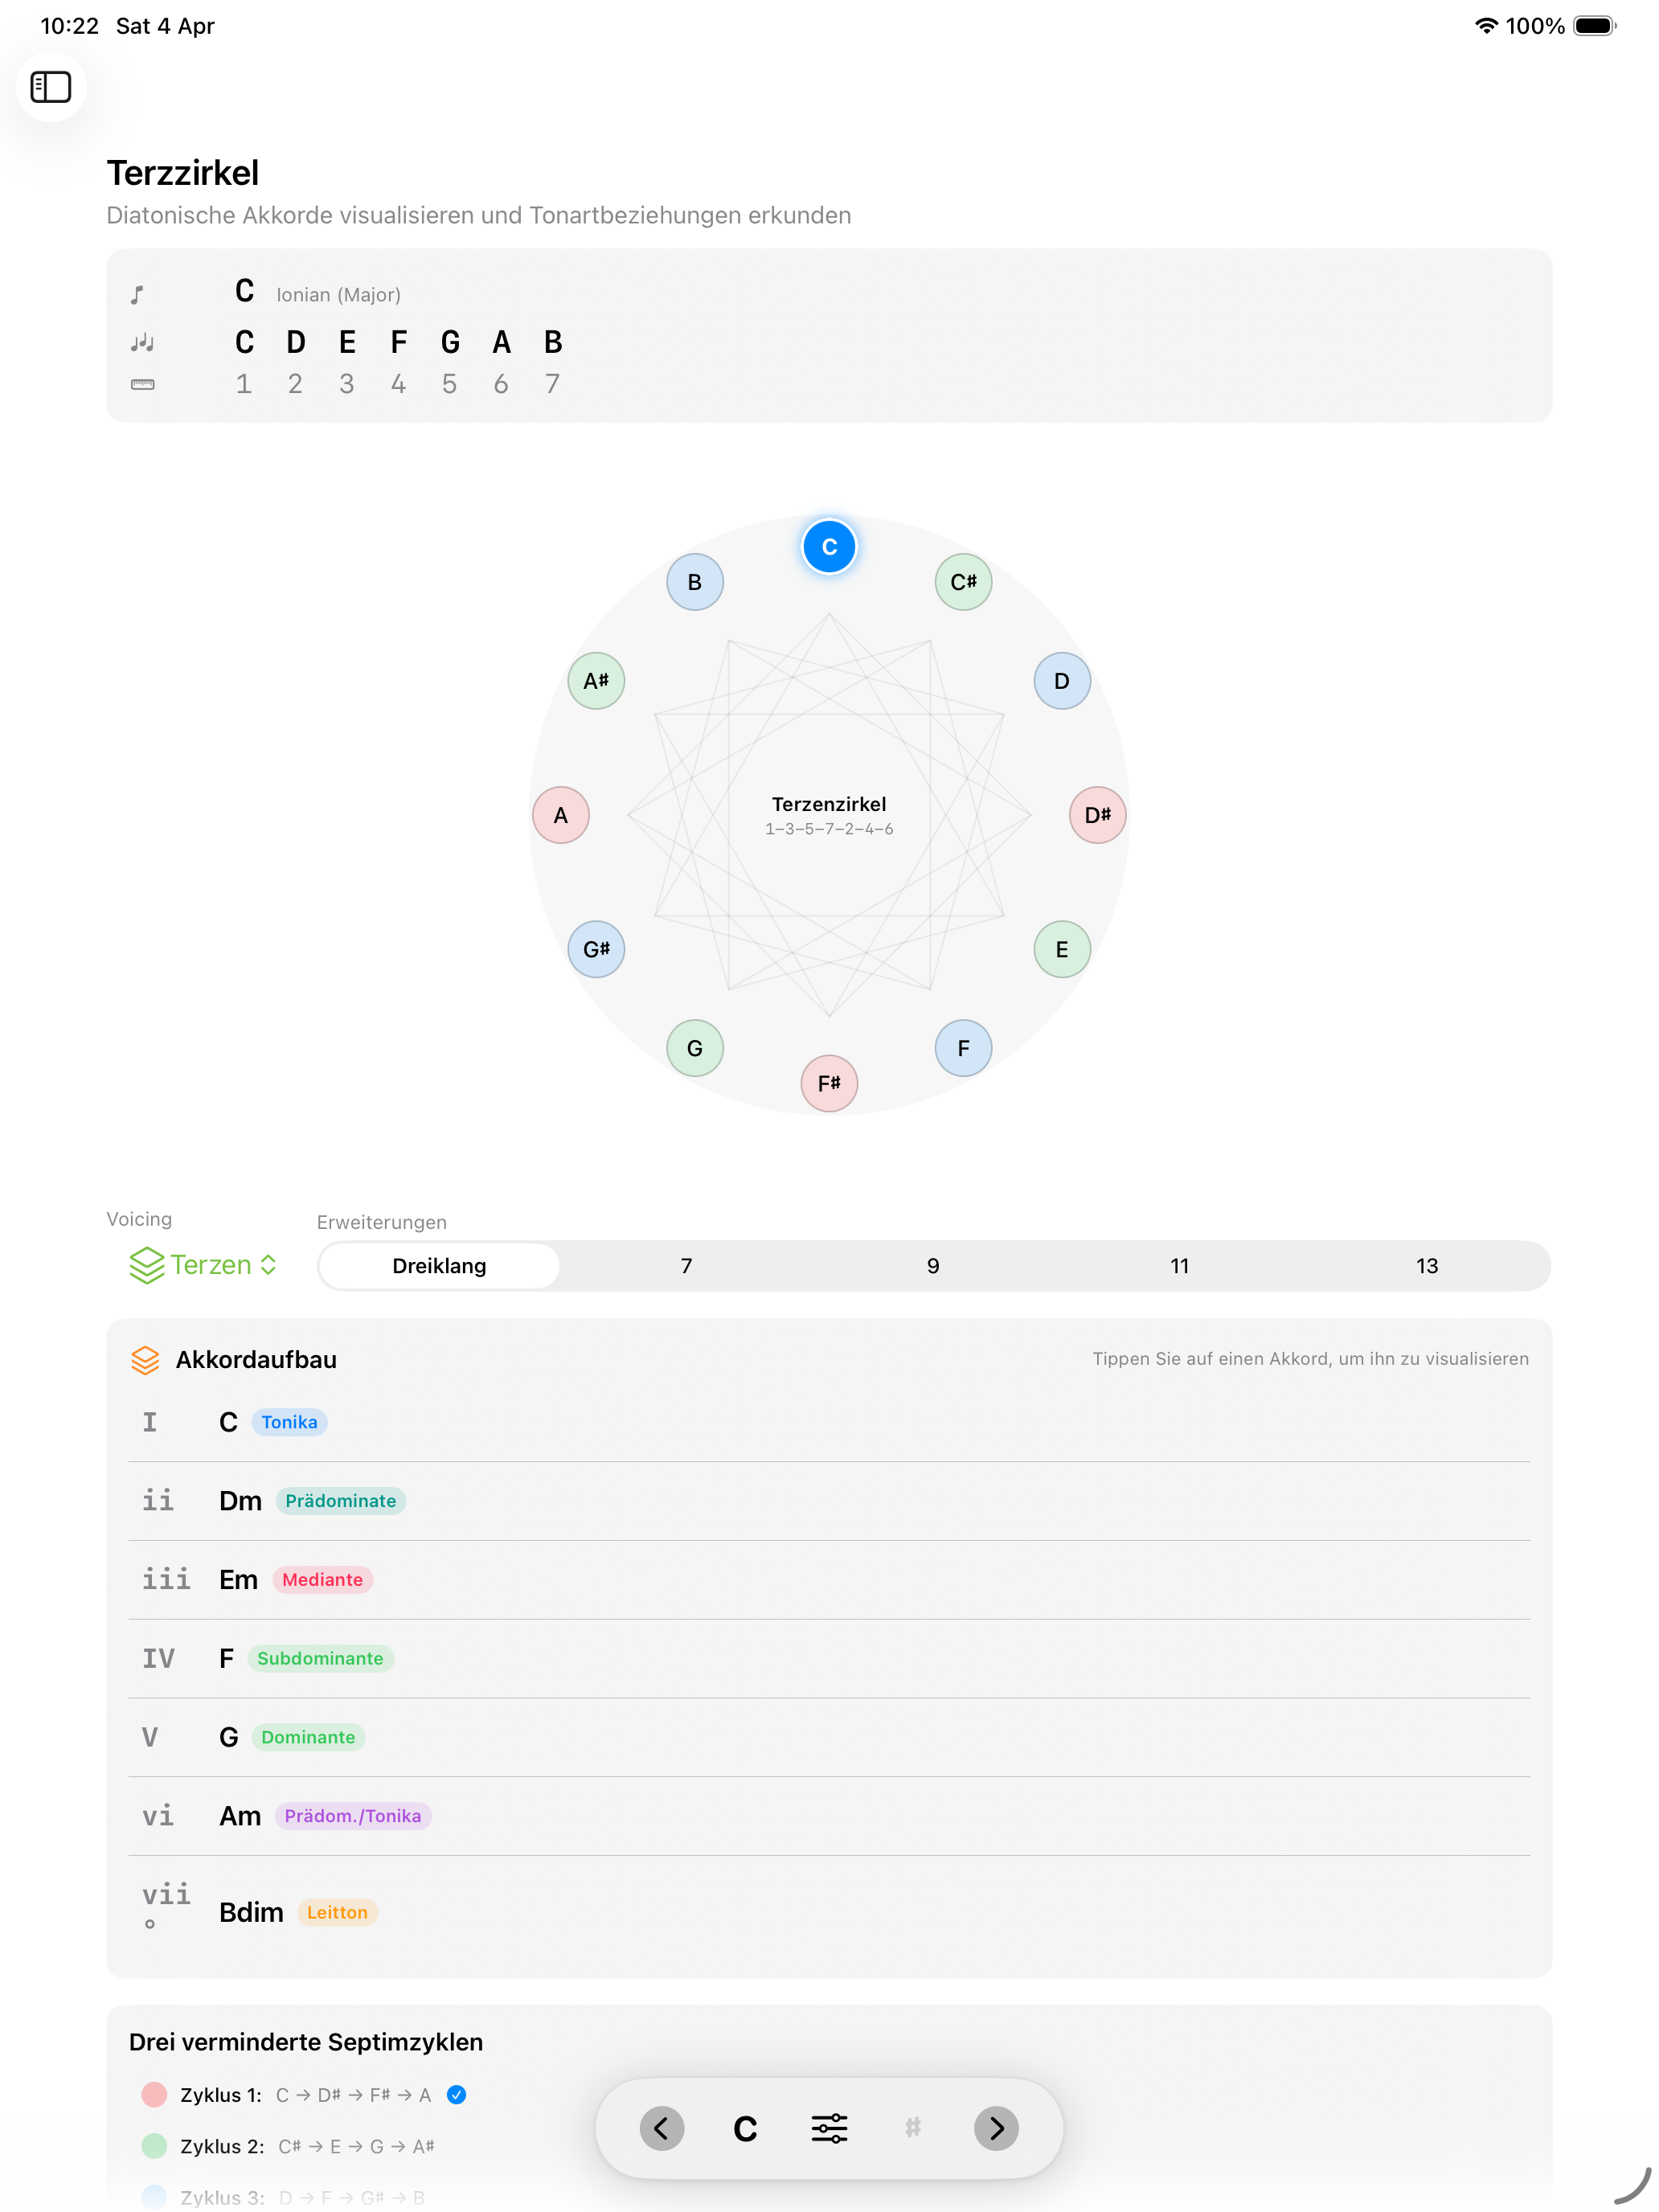1659x2212 pixels.
Task: Click the forward chevron in the bottom bar
Action: [996, 2128]
